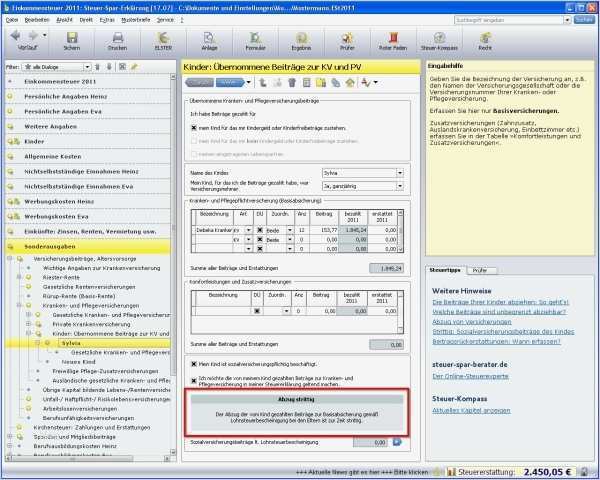Click the Roter Faden toolbar icon
The width and height of the screenshot is (600, 480).
[392, 40]
